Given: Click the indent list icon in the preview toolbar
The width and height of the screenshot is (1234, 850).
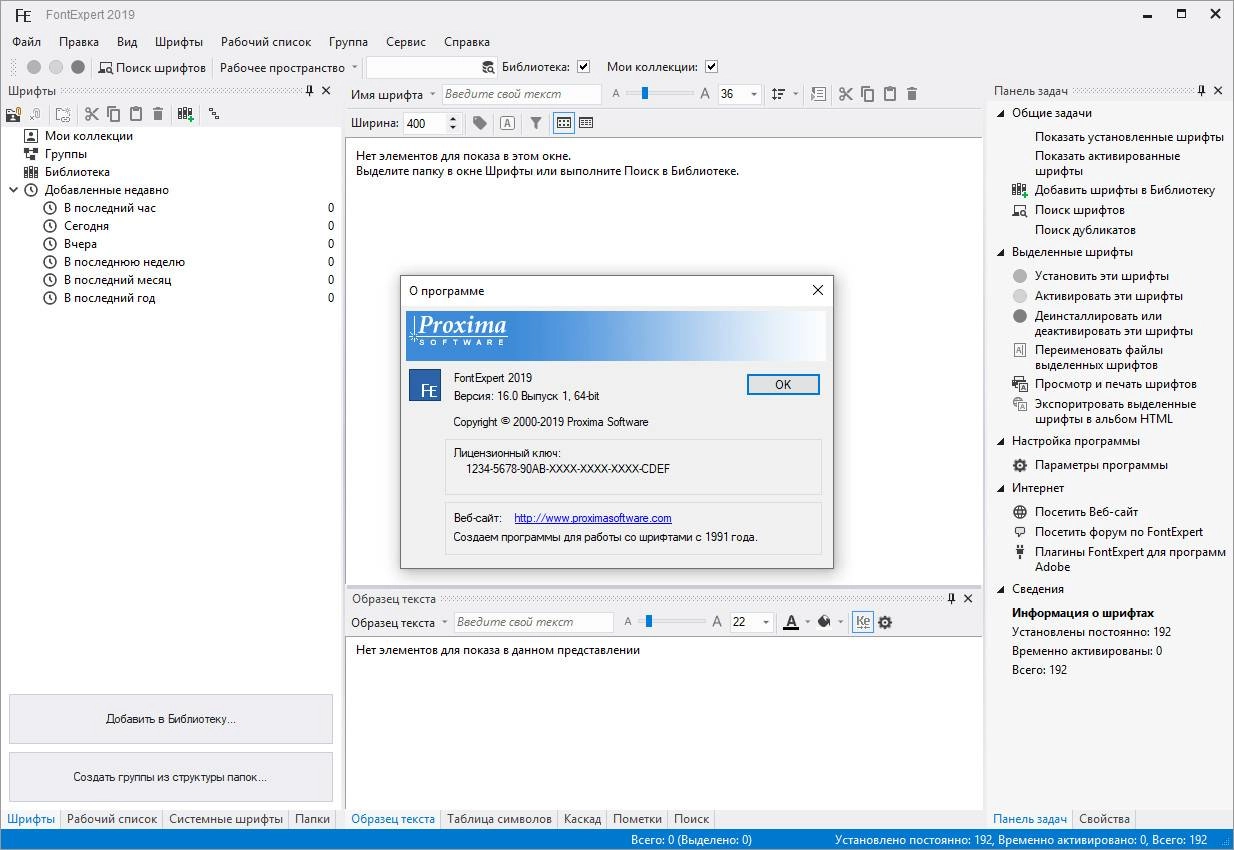Looking at the screenshot, I should click(x=819, y=94).
